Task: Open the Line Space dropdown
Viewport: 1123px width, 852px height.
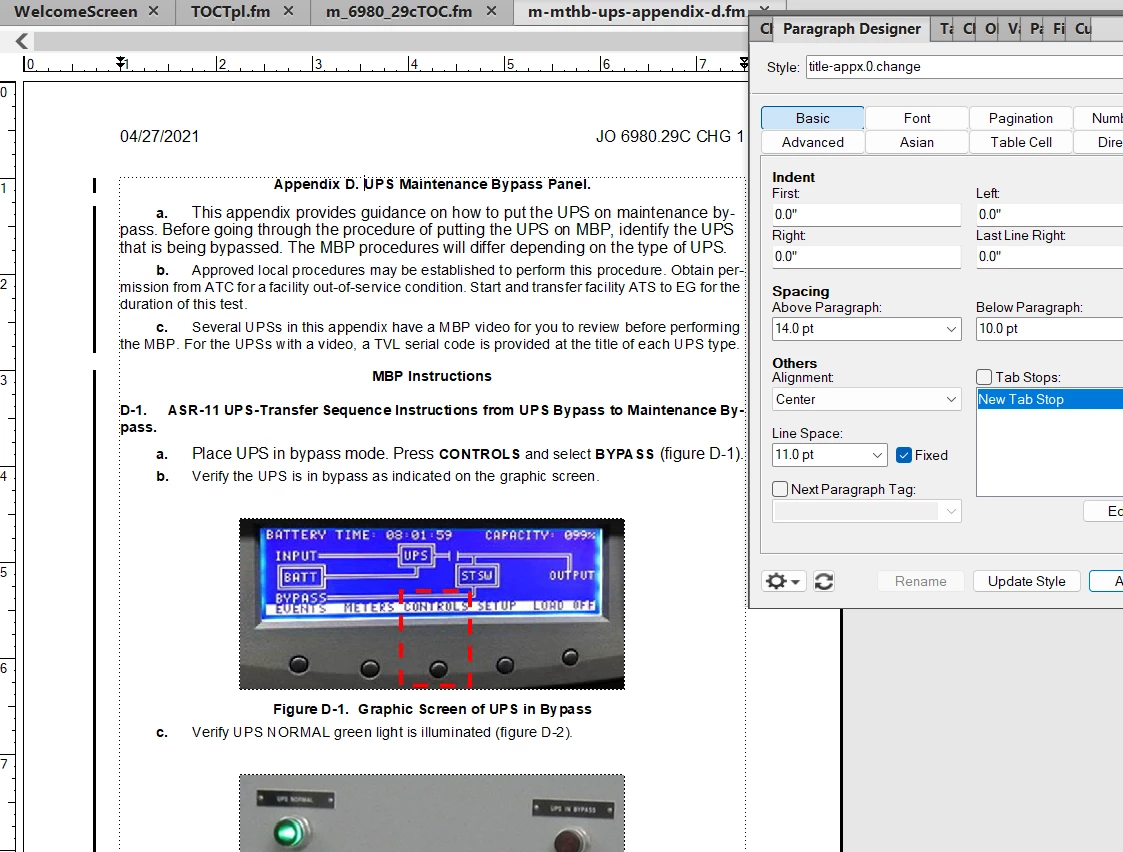Action: click(877, 455)
